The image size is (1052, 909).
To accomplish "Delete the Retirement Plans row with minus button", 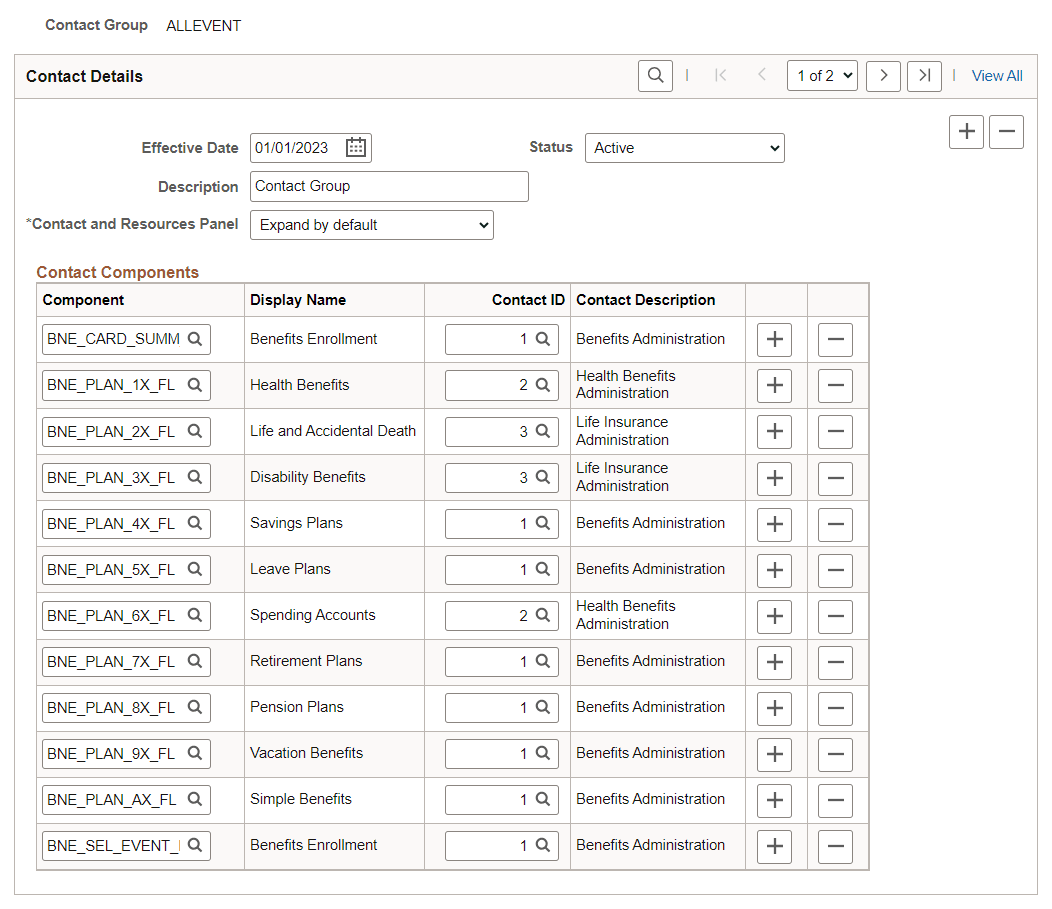I will (x=835, y=662).
